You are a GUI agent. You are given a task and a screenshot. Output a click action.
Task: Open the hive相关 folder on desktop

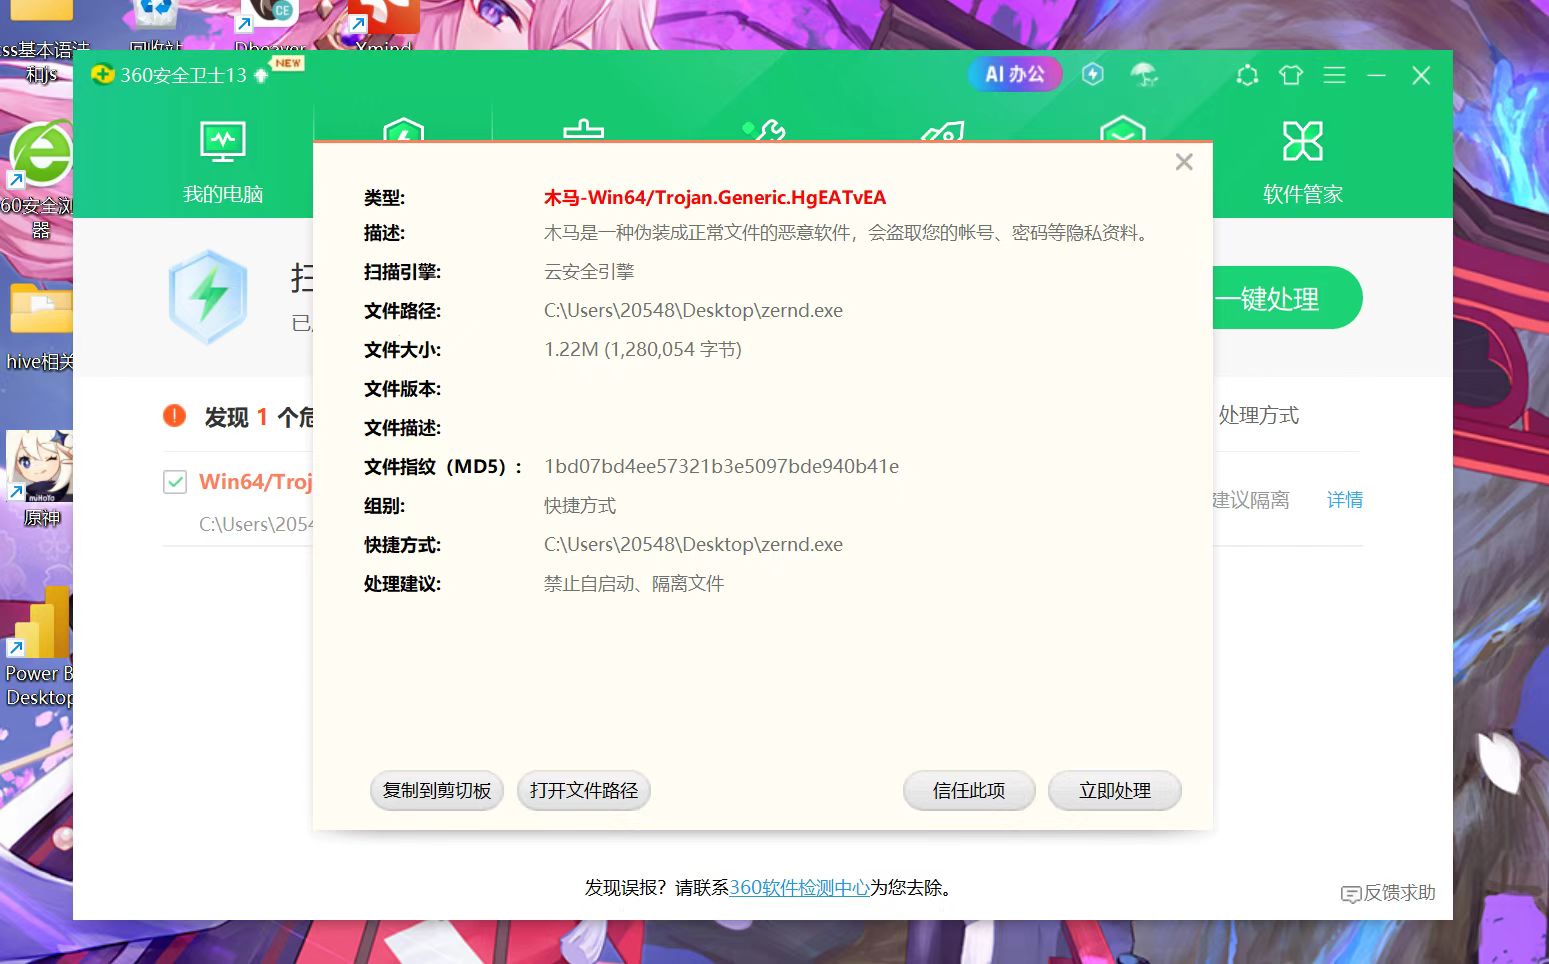click(x=40, y=325)
